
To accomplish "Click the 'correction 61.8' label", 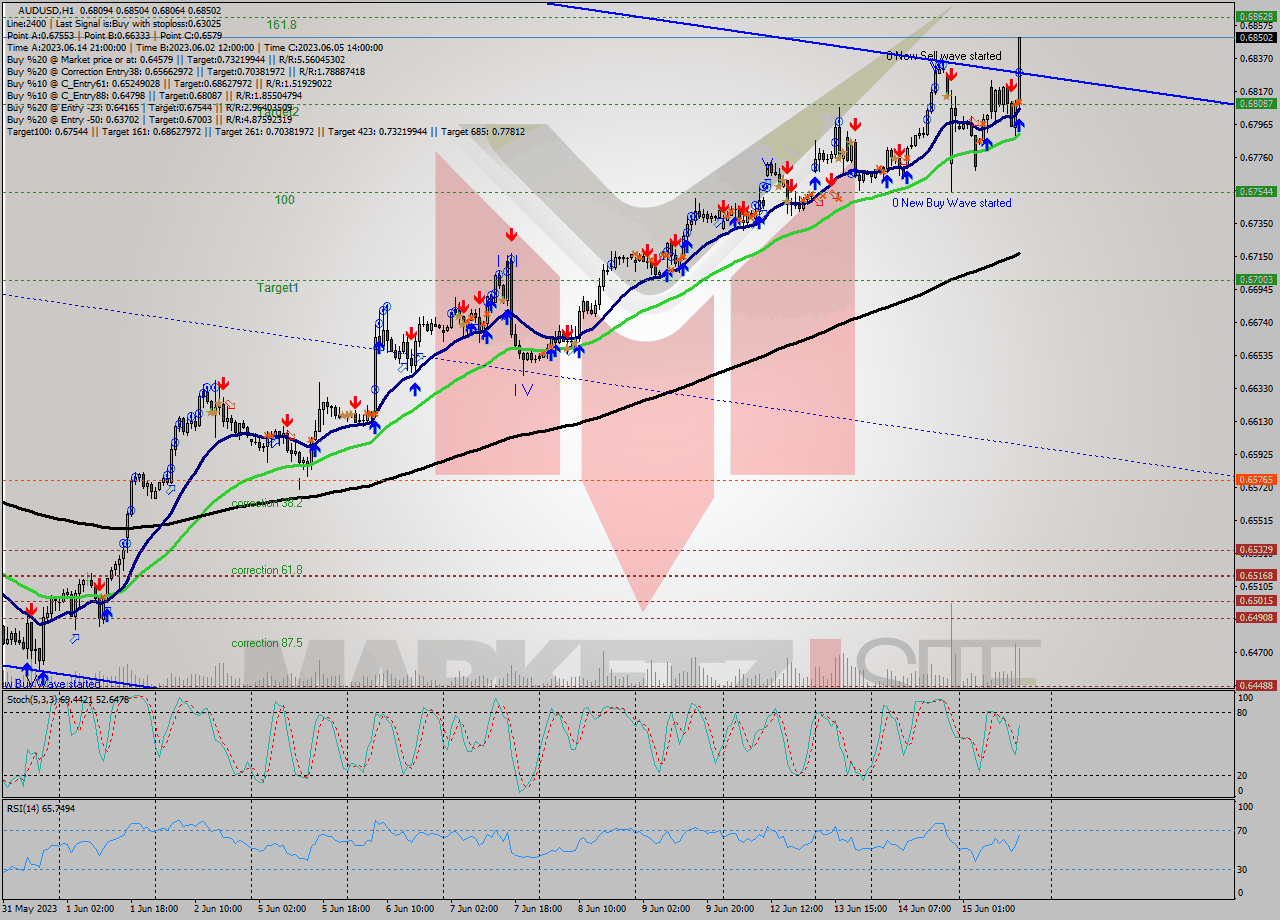I will [266, 570].
